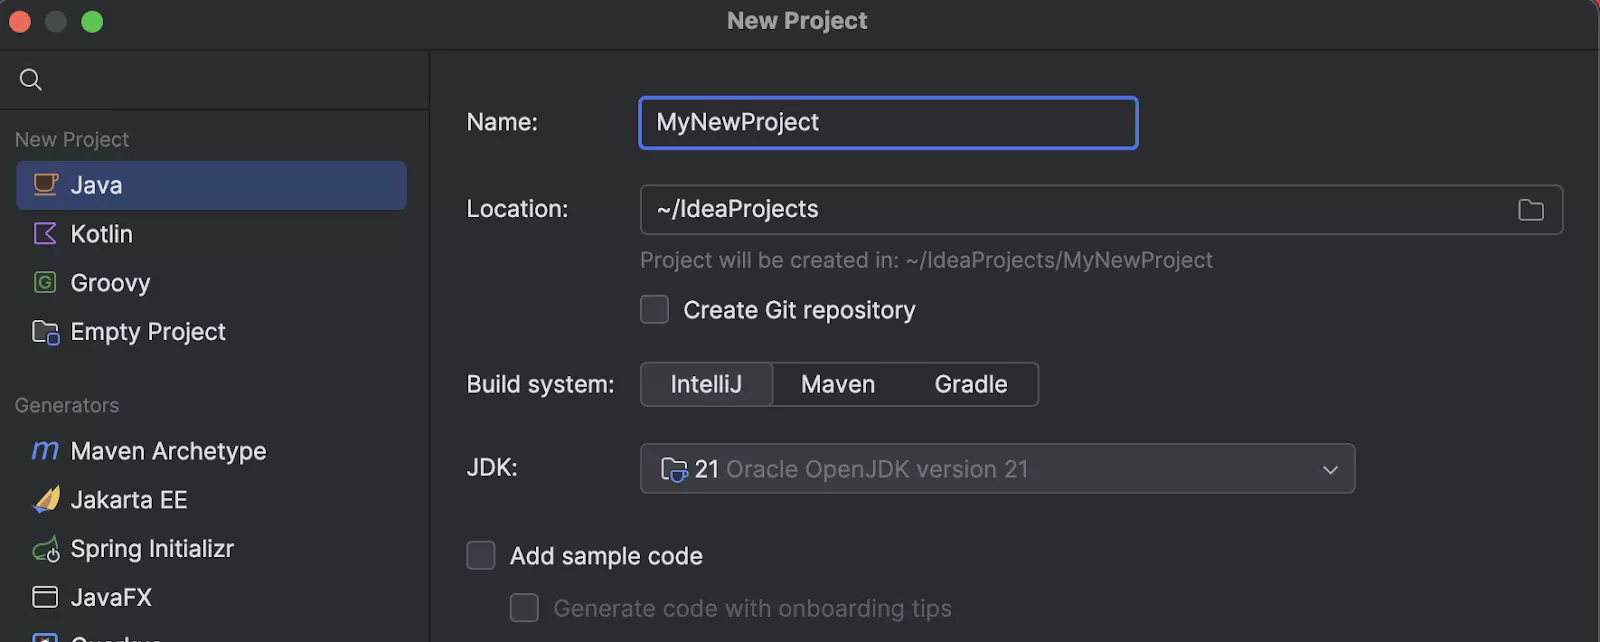Screen dimensions: 1600x642
Task: Choose the Empty Project folder icon
Action: 45,332
